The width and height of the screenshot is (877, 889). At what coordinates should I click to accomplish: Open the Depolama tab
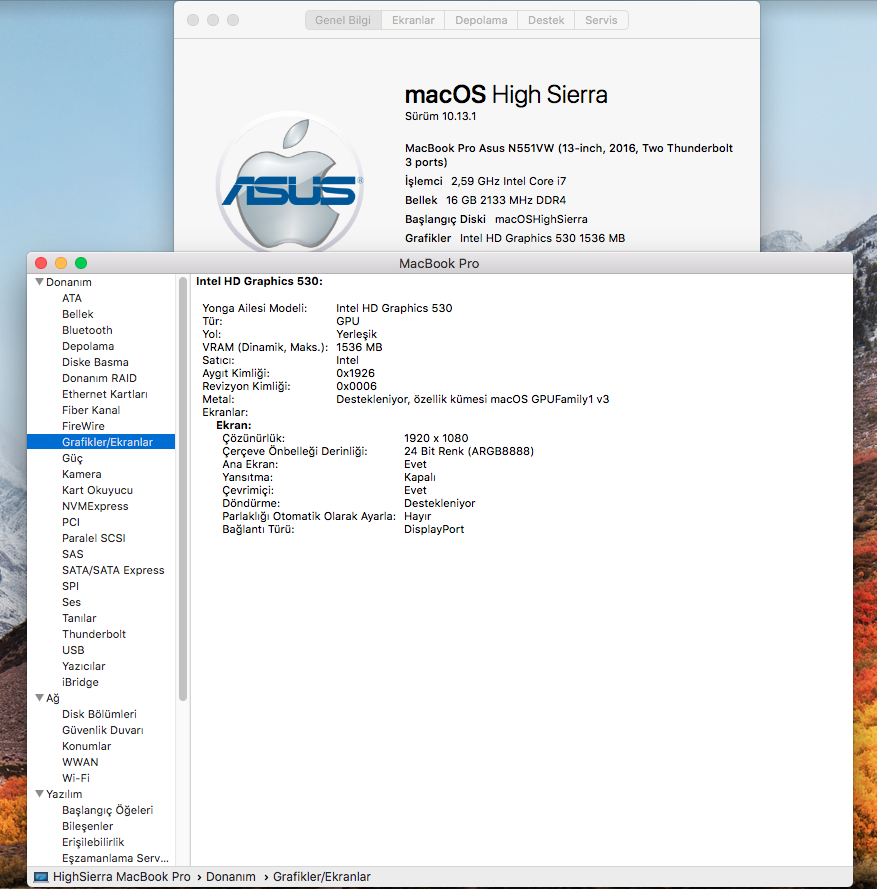click(x=481, y=20)
